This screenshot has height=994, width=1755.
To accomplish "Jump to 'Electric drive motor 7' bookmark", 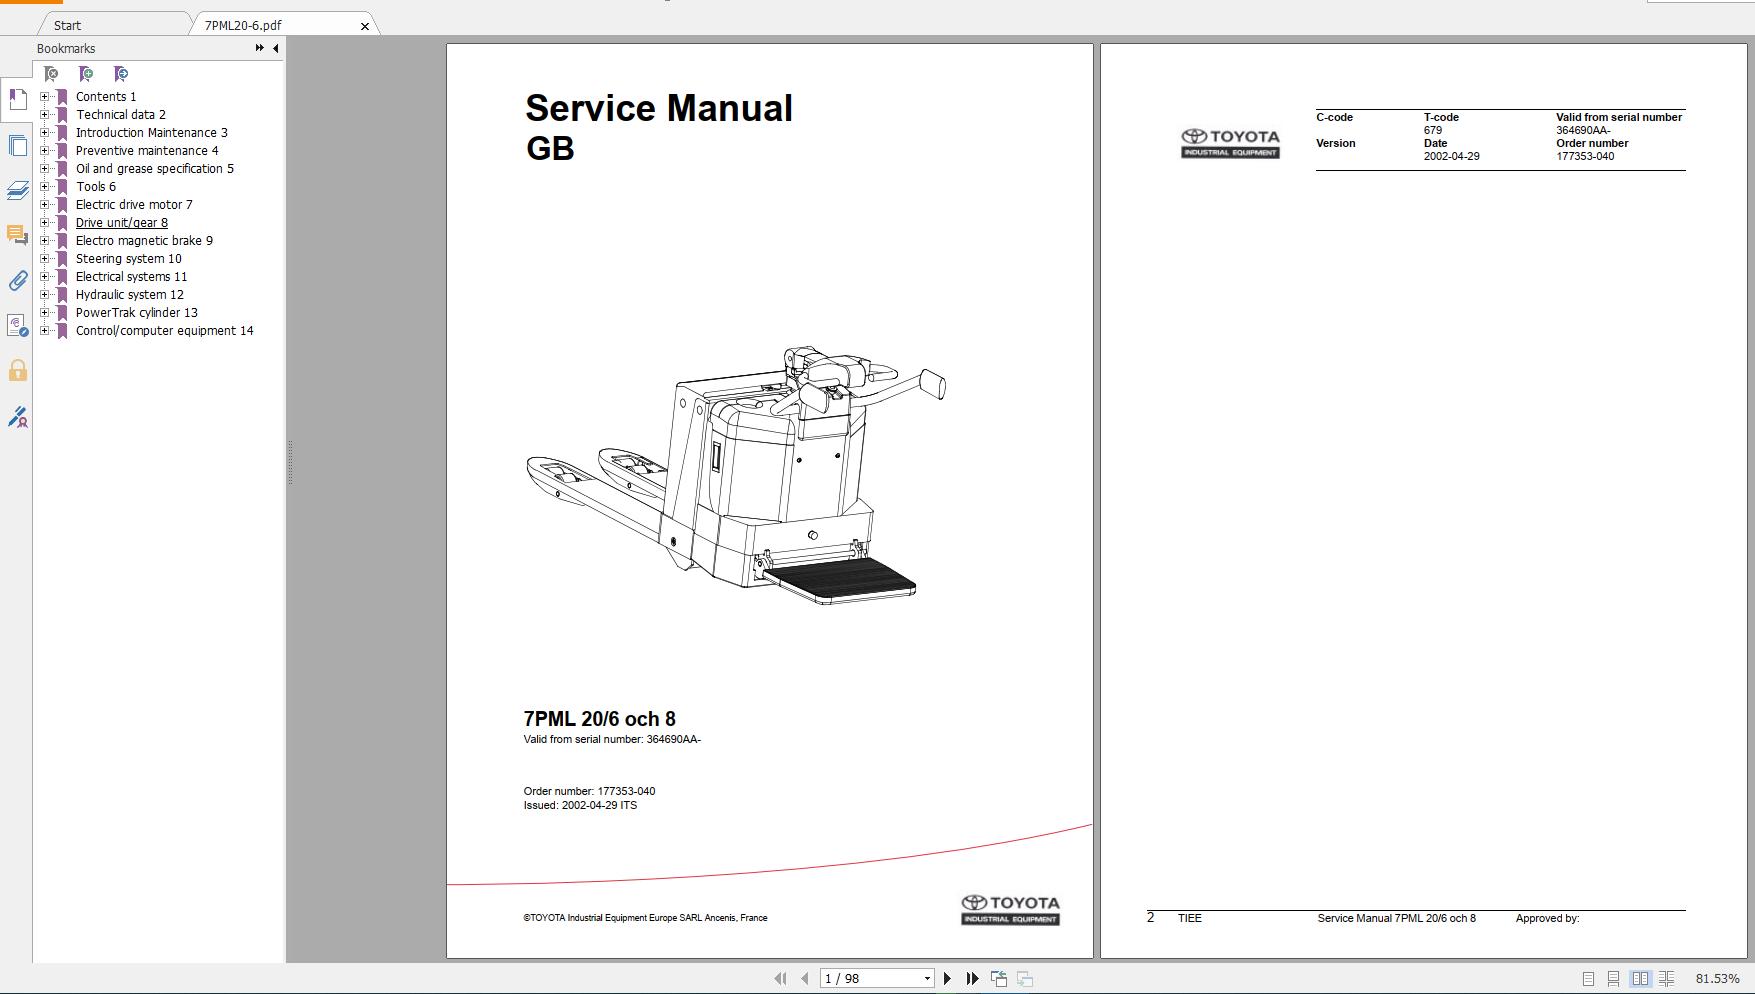I will click(134, 205).
